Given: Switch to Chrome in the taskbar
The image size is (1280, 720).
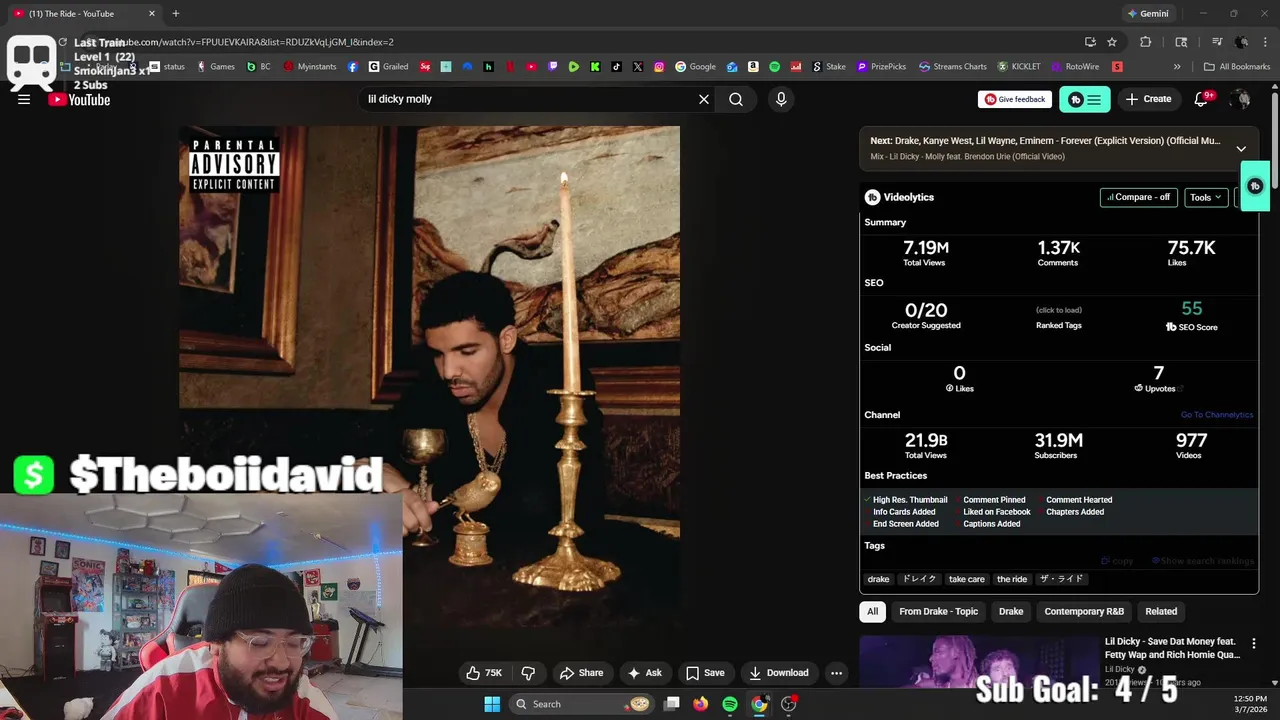Looking at the screenshot, I should pos(759,704).
